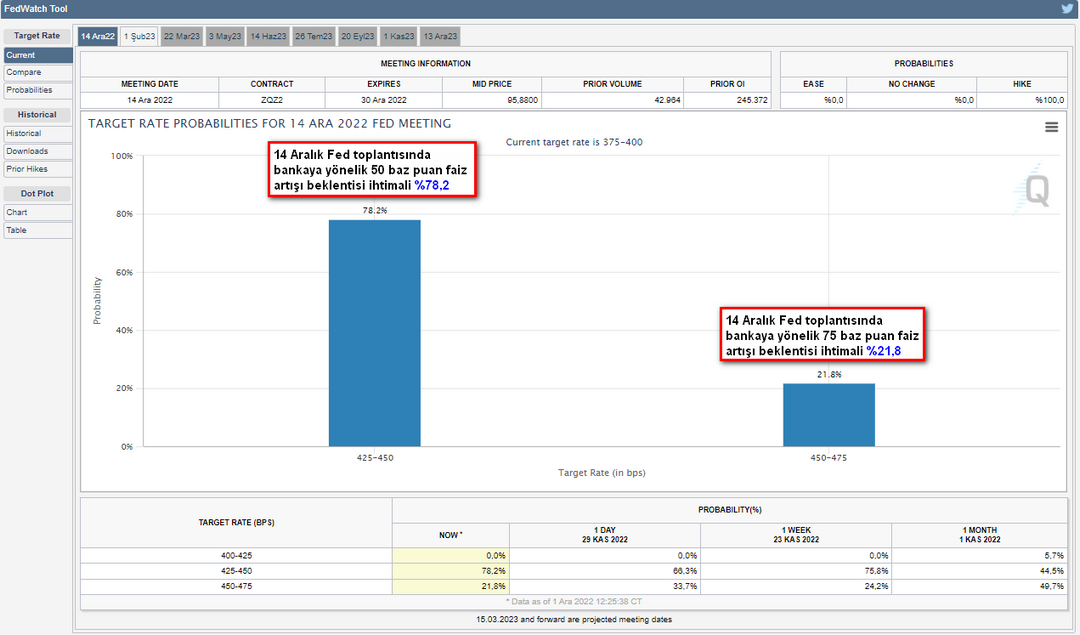Click the 'Current target rate is 375-400' subtitle

coord(574,143)
